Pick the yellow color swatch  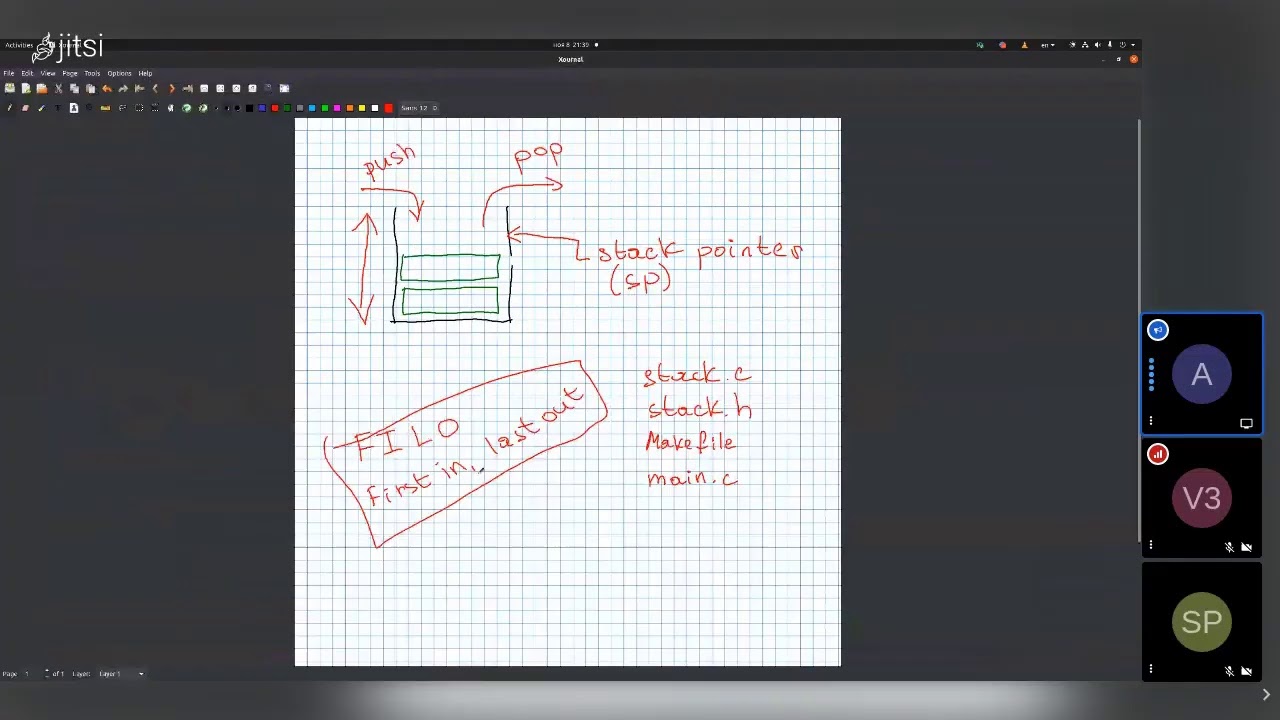362,108
